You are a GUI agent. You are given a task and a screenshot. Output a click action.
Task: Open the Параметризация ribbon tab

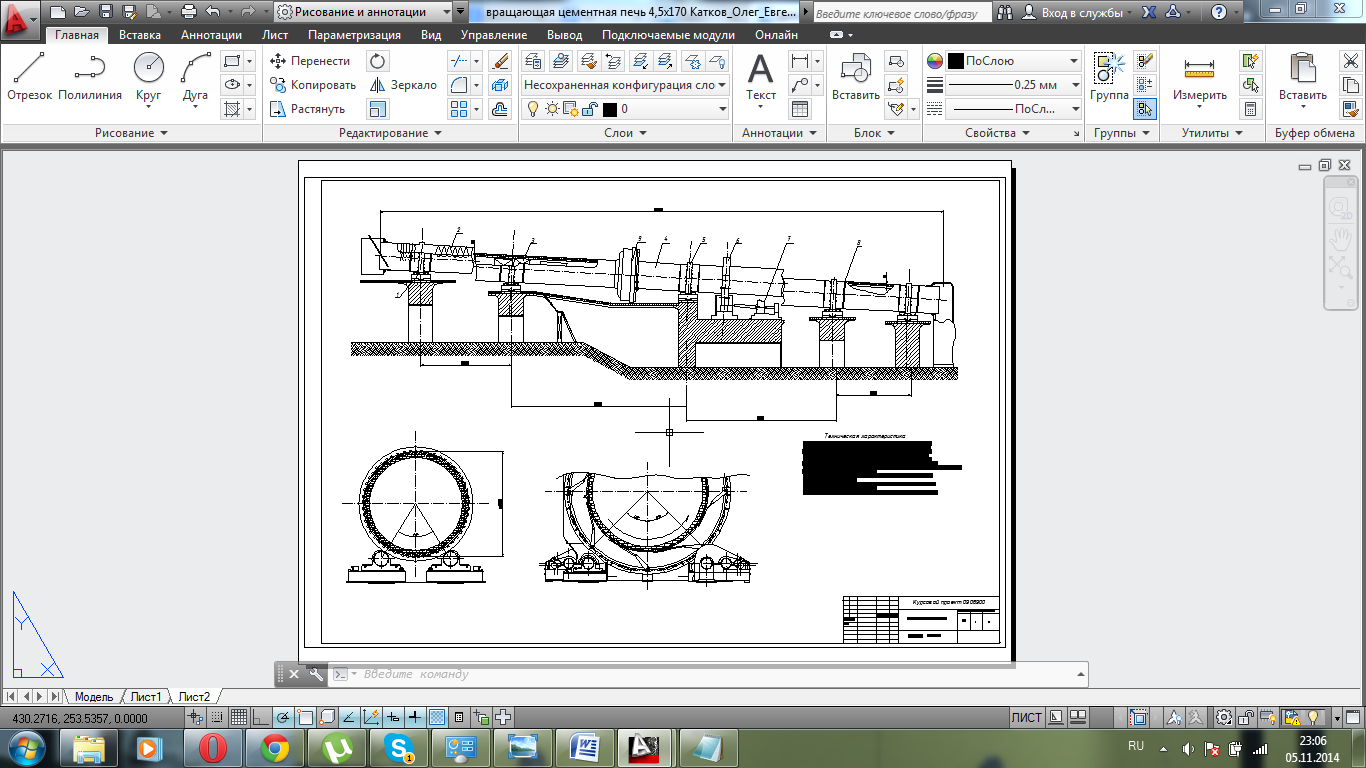coord(354,35)
